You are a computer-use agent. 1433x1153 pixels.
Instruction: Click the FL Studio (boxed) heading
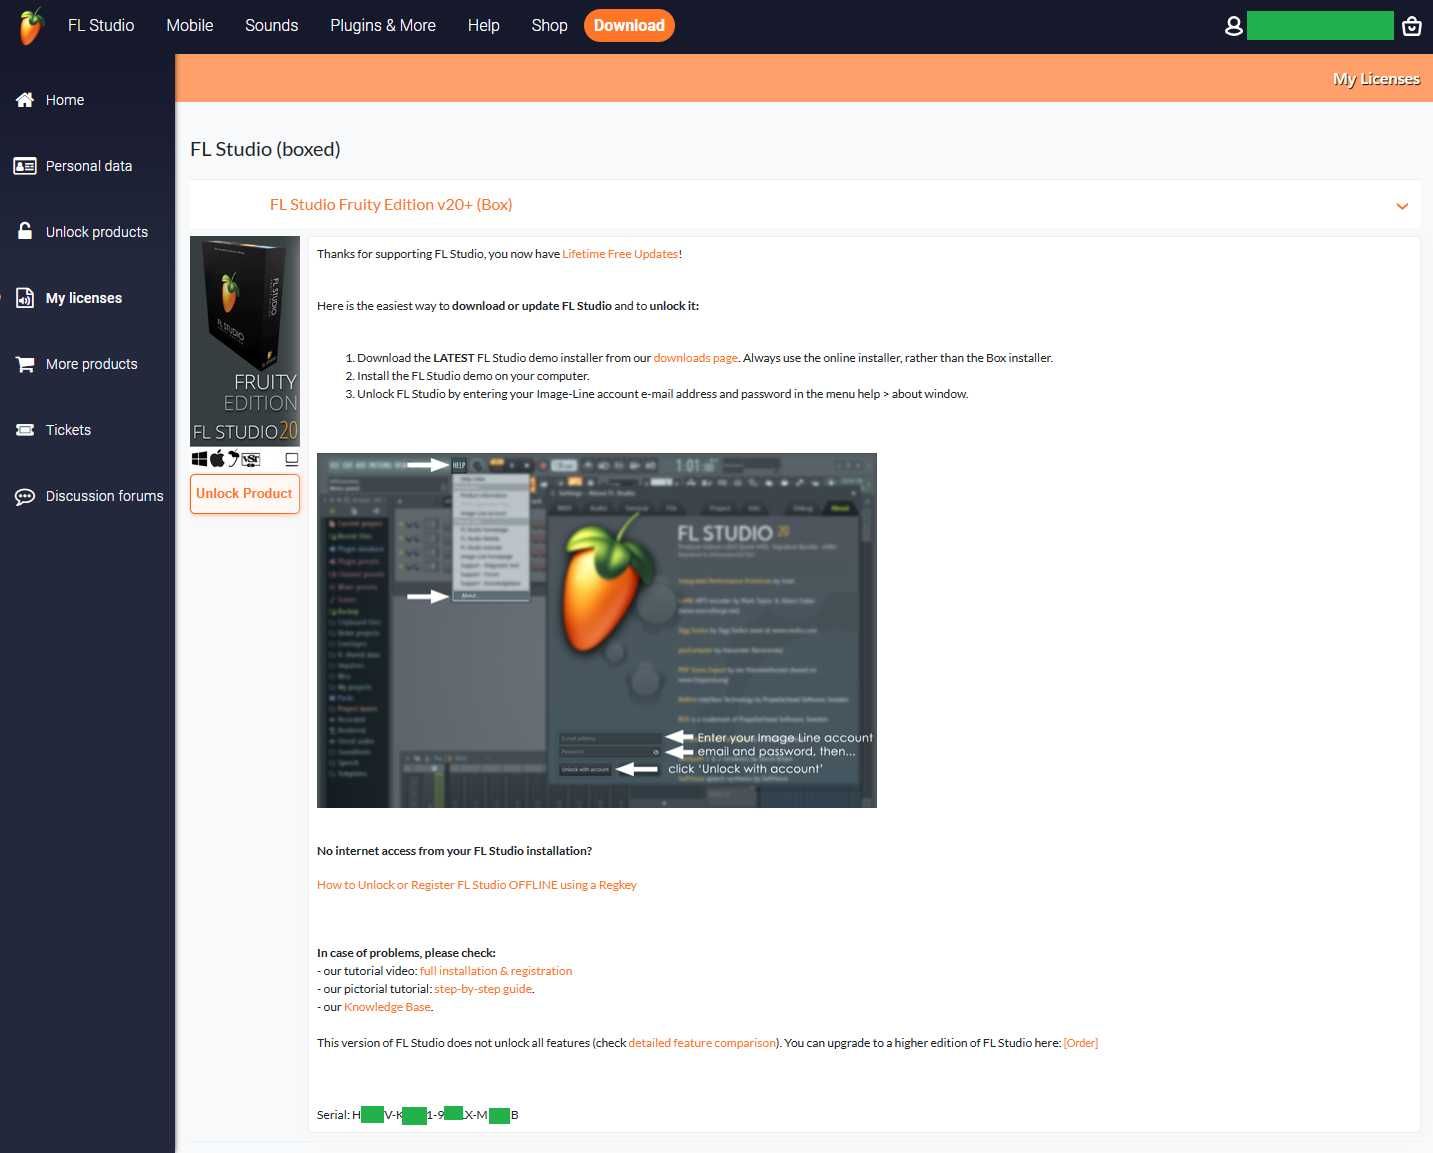click(265, 149)
